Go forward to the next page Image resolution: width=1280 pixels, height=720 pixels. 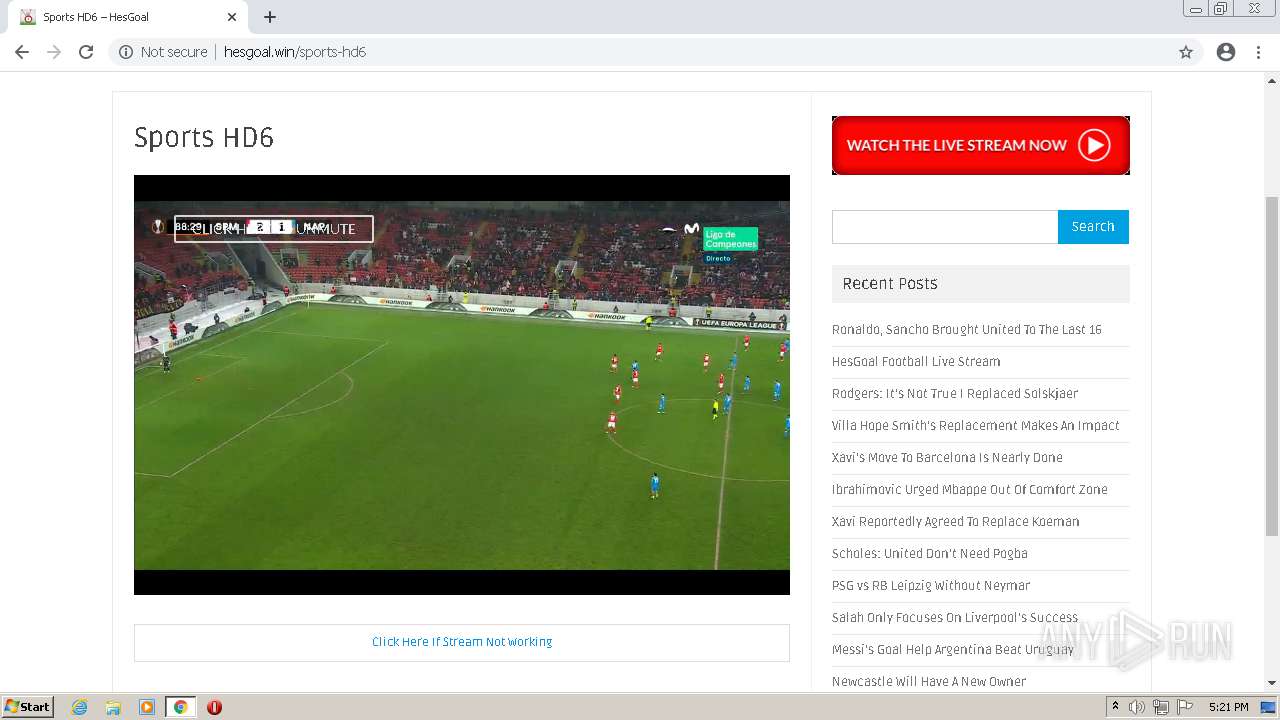point(54,52)
